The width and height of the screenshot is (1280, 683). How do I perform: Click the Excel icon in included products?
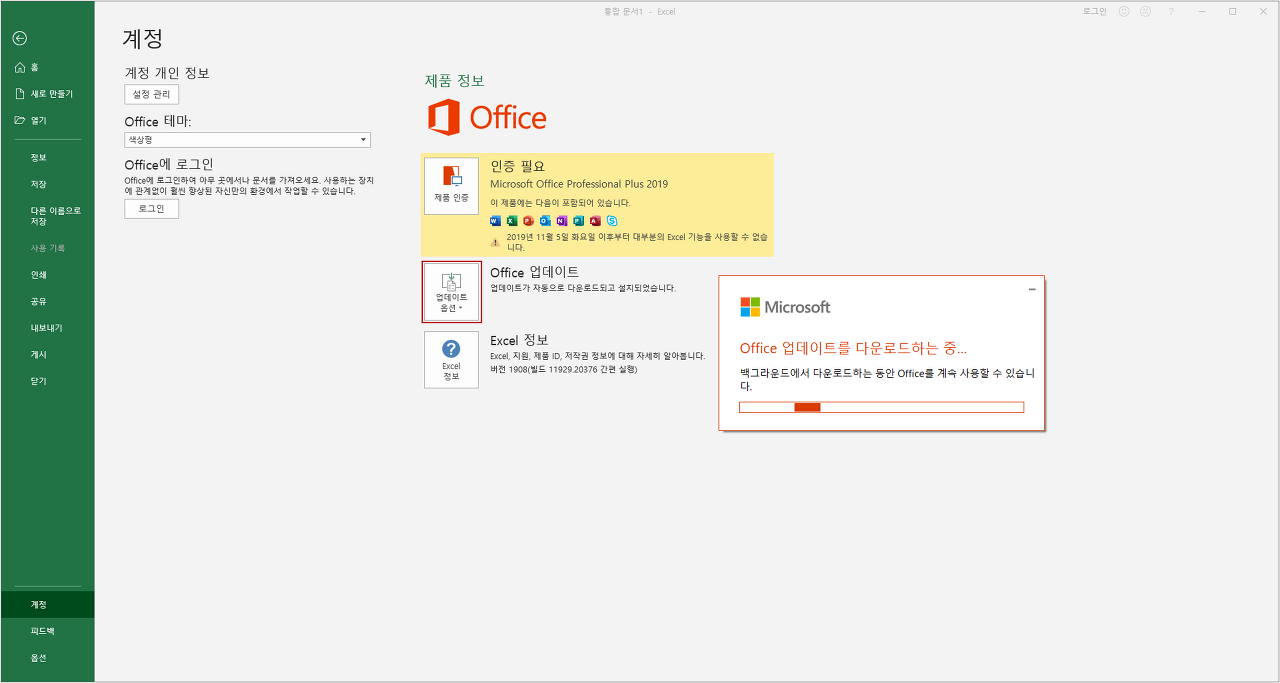[512, 220]
